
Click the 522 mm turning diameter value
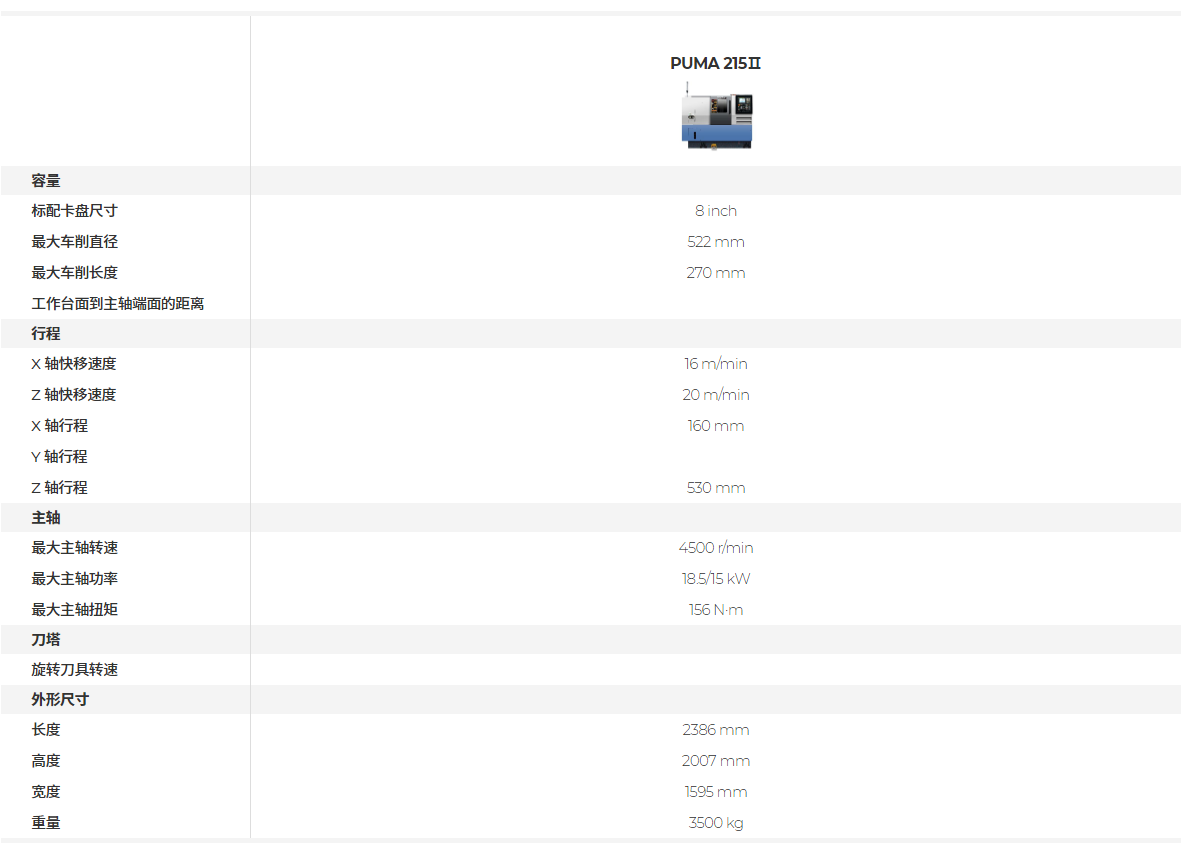(x=715, y=242)
